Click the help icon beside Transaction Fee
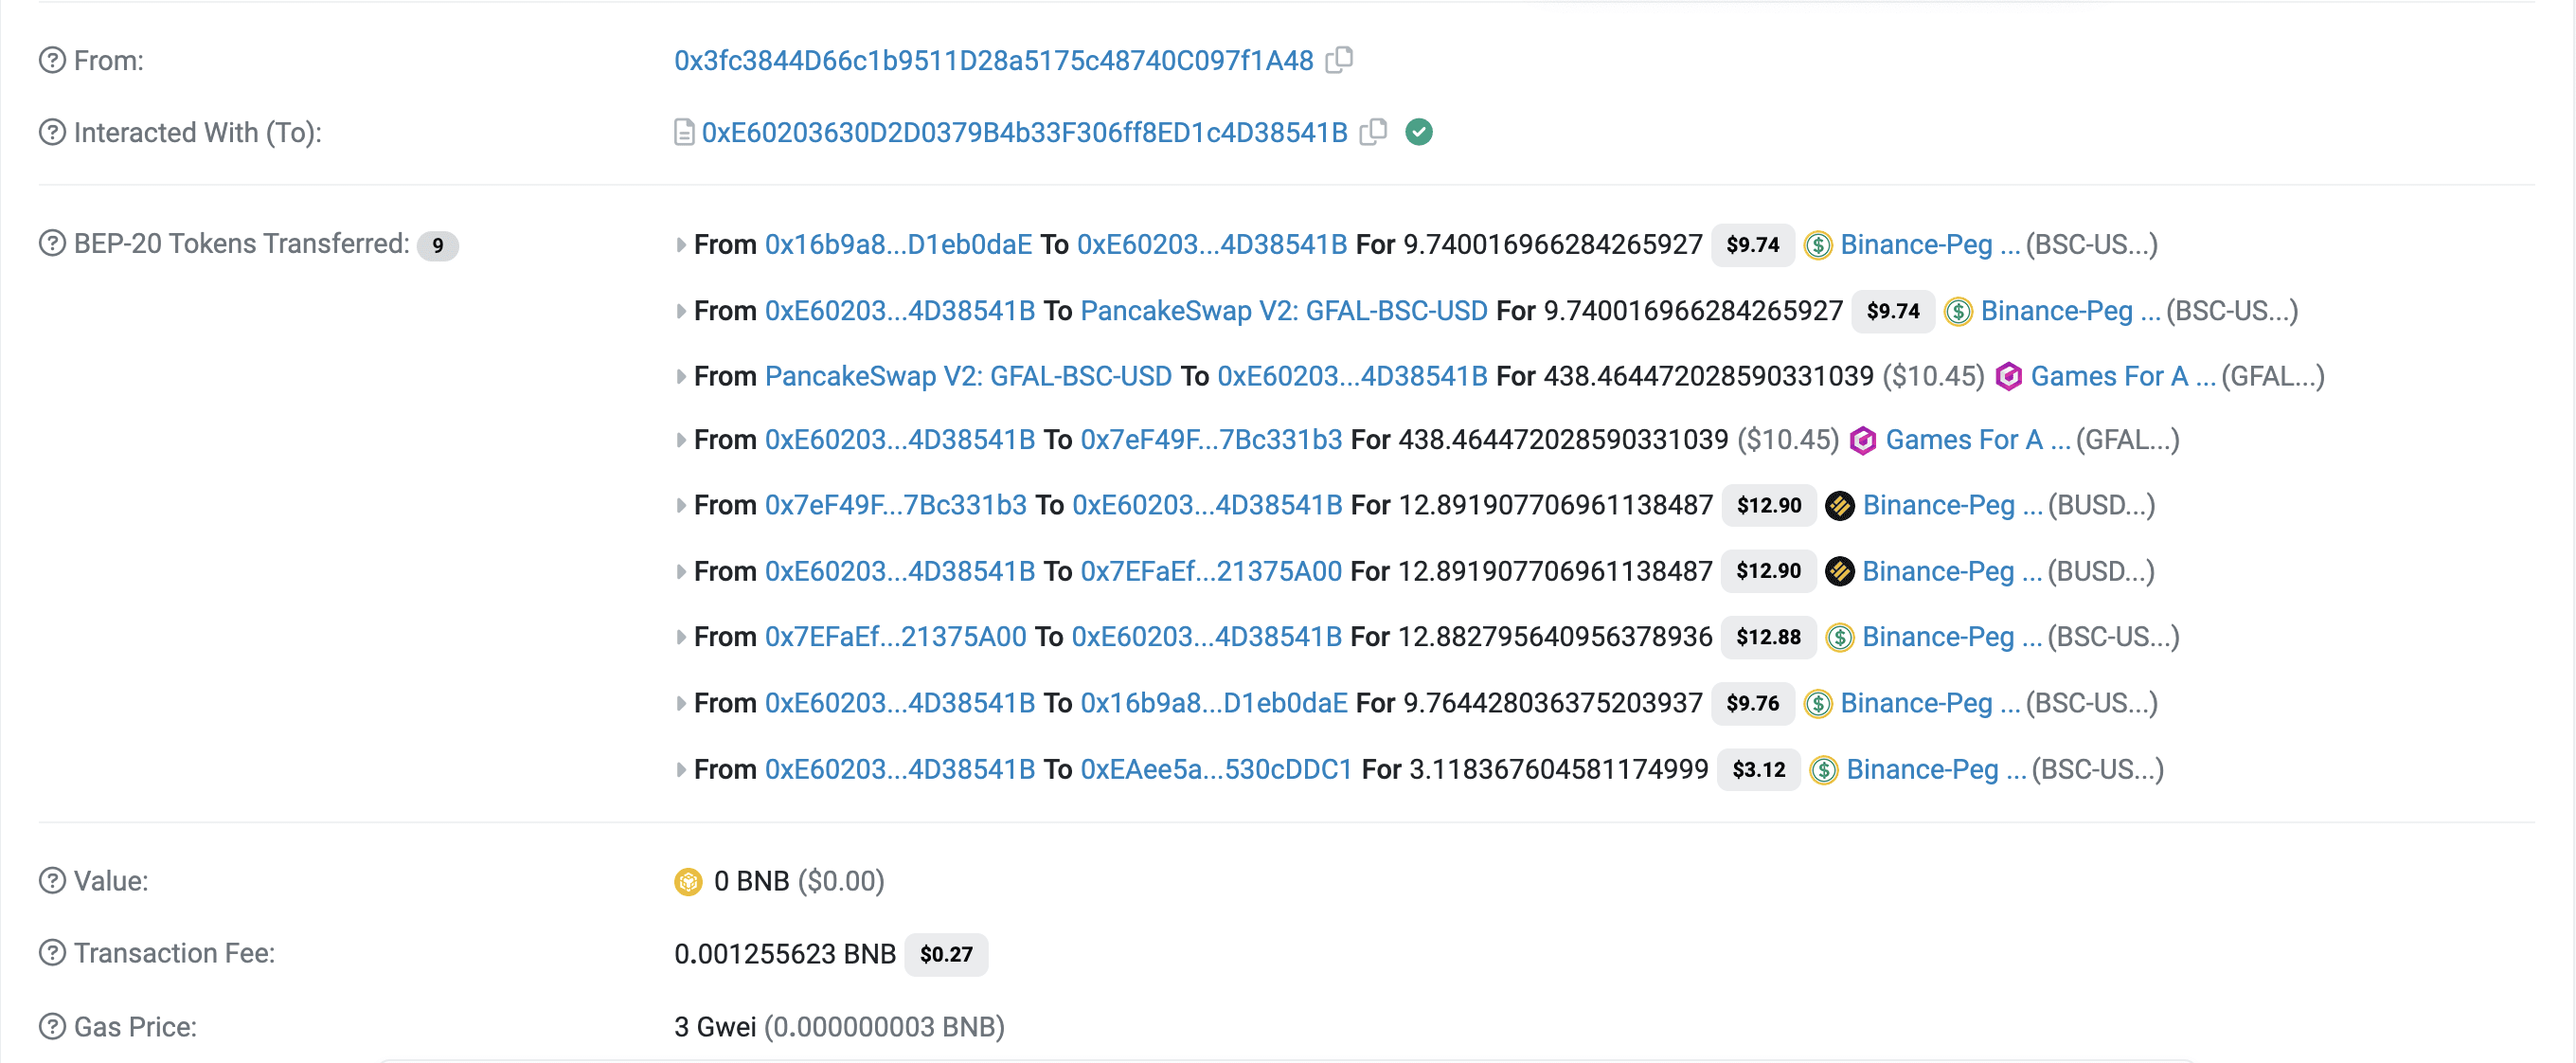 [x=52, y=953]
